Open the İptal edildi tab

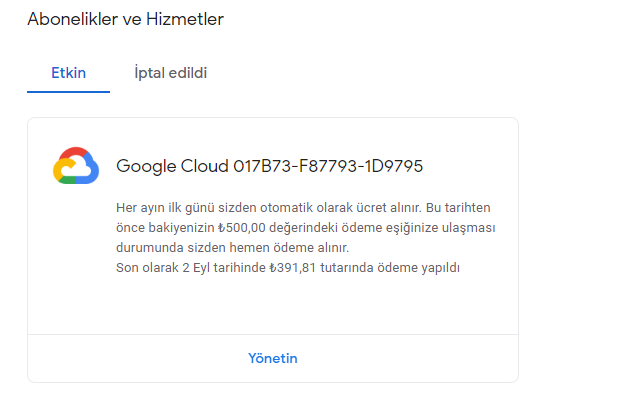coord(170,73)
